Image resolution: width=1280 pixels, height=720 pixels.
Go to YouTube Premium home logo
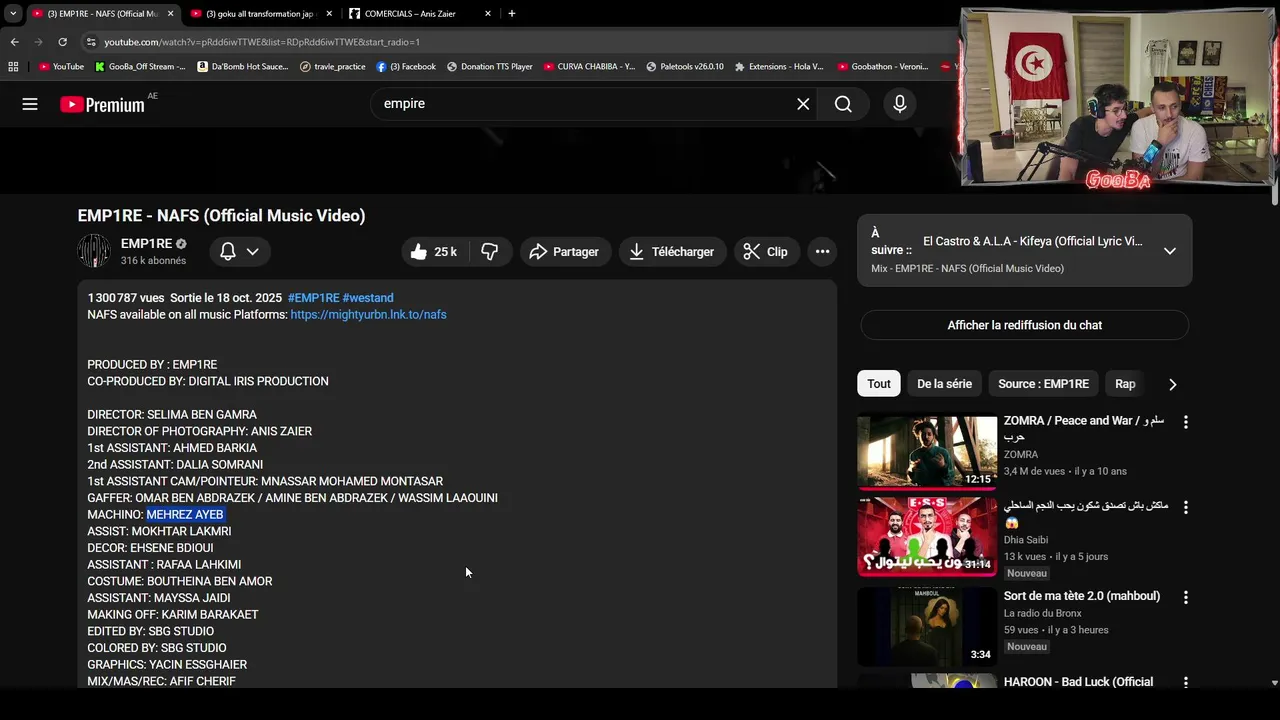[x=103, y=104]
